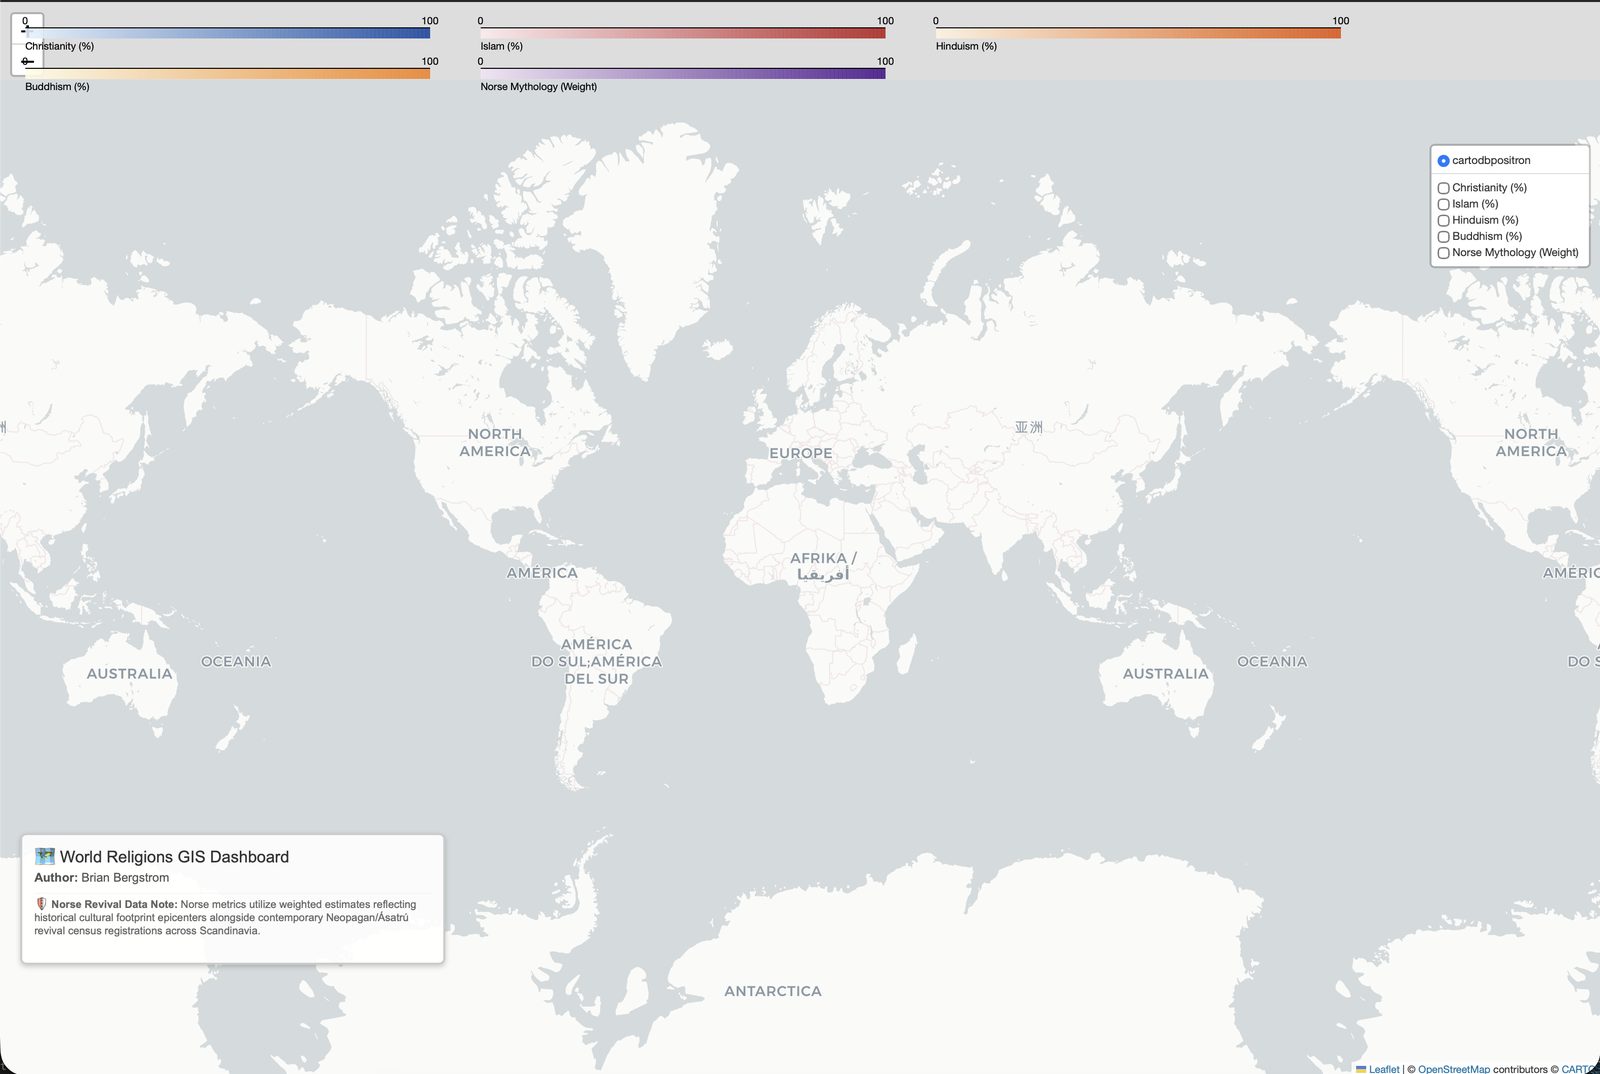Click the ANTARCTICA label on the map
Image resolution: width=1600 pixels, height=1074 pixels.
(x=773, y=991)
